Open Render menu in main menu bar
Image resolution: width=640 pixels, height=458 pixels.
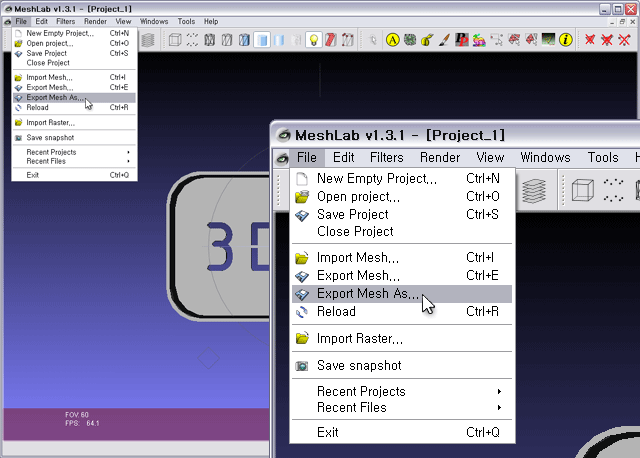95,22
